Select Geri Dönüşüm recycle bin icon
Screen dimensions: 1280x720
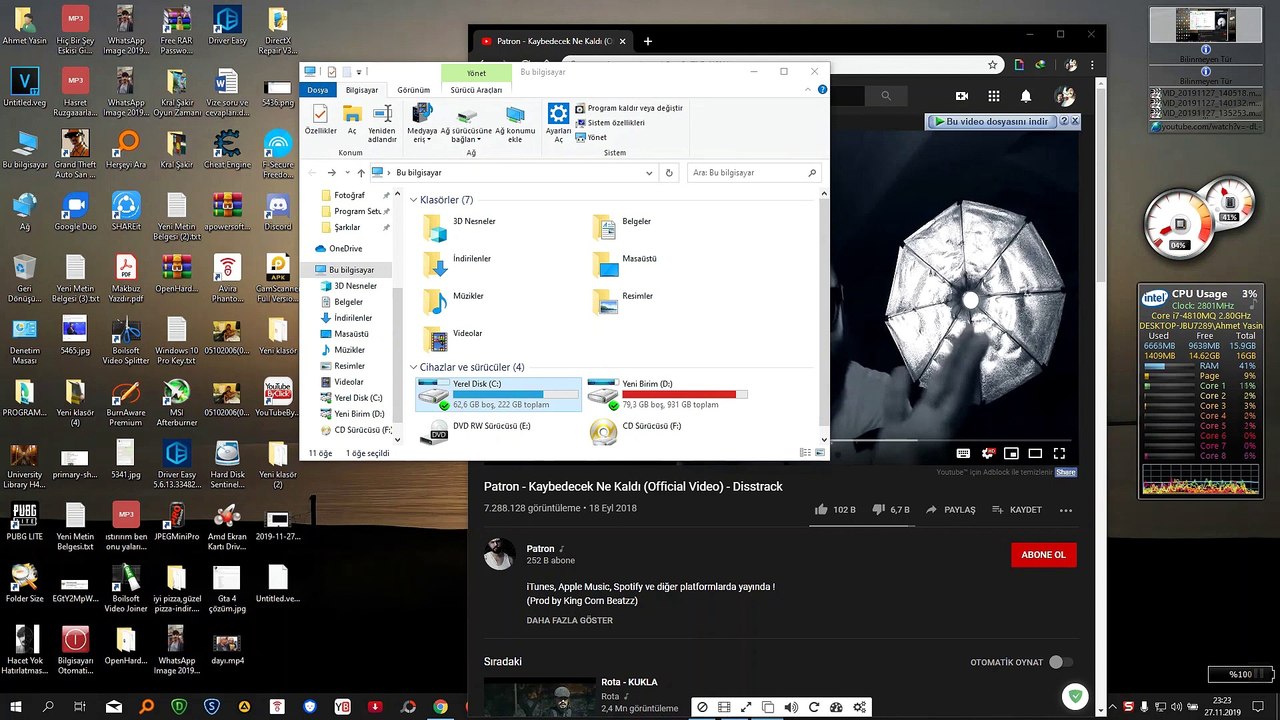[24, 279]
